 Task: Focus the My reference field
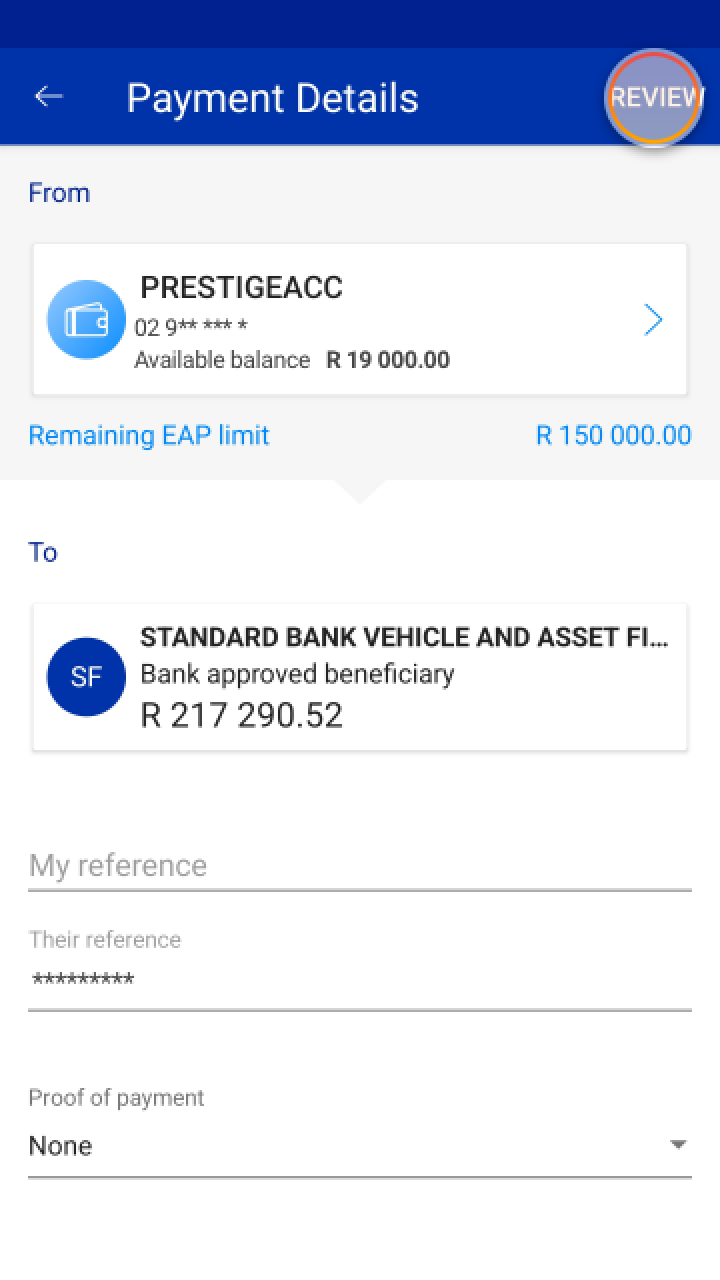[x=360, y=865]
